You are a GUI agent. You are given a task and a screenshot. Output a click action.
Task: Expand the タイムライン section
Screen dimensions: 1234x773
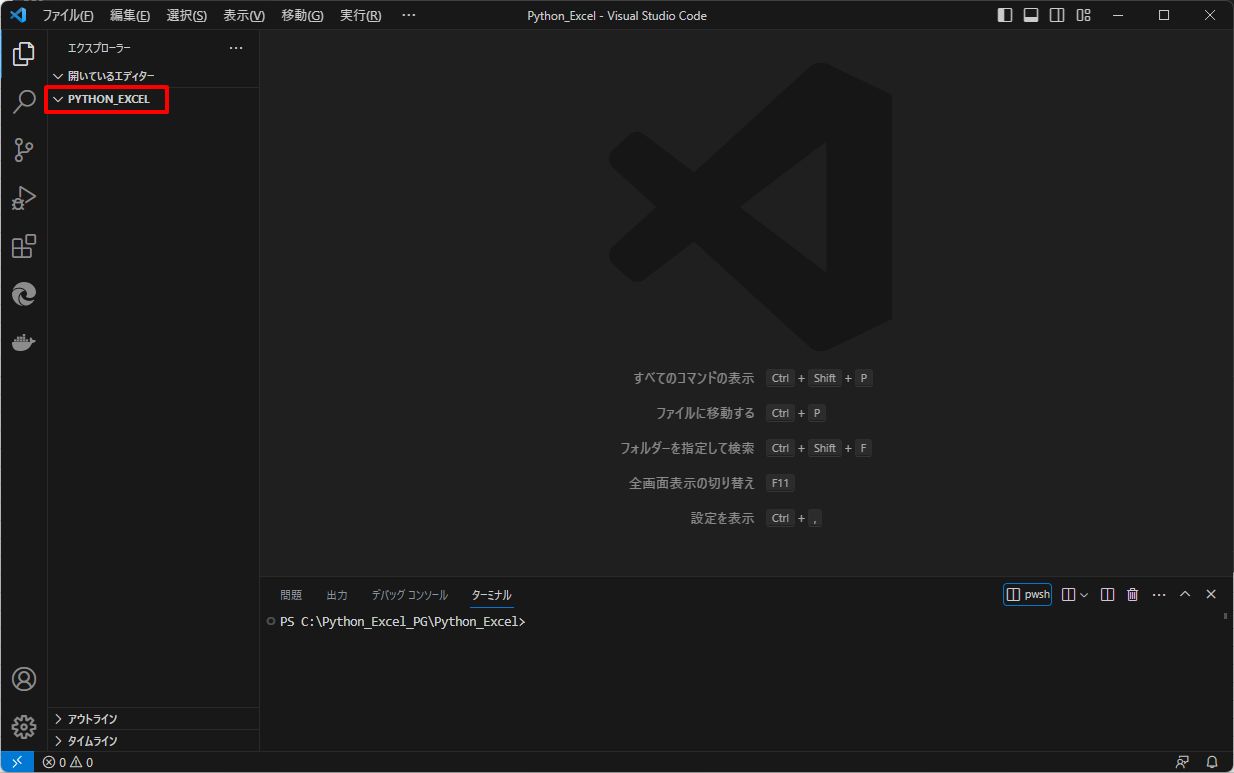pos(153,741)
